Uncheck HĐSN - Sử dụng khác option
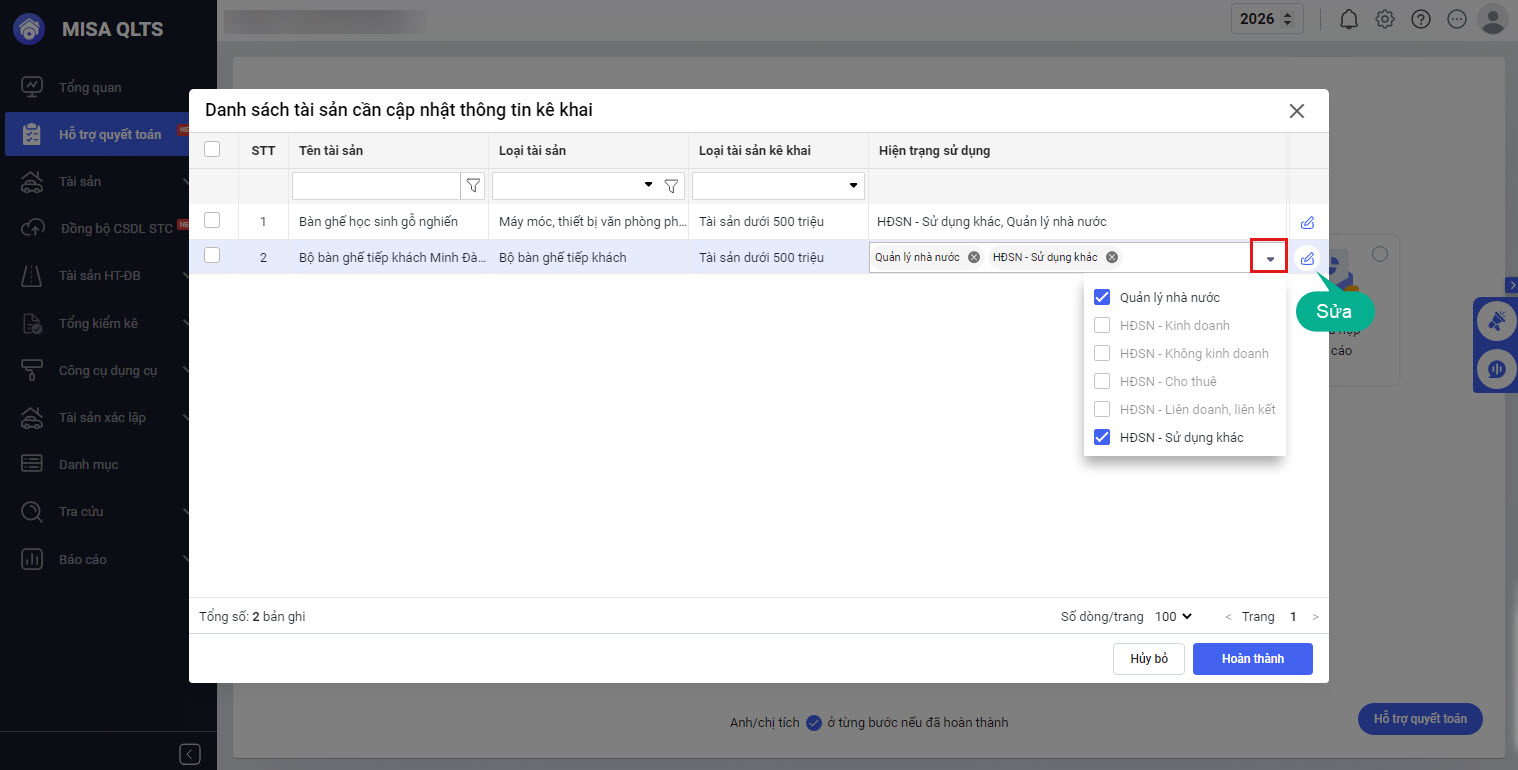Image resolution: width=1518 pixels, height=770 pixels. point(1102,437)
